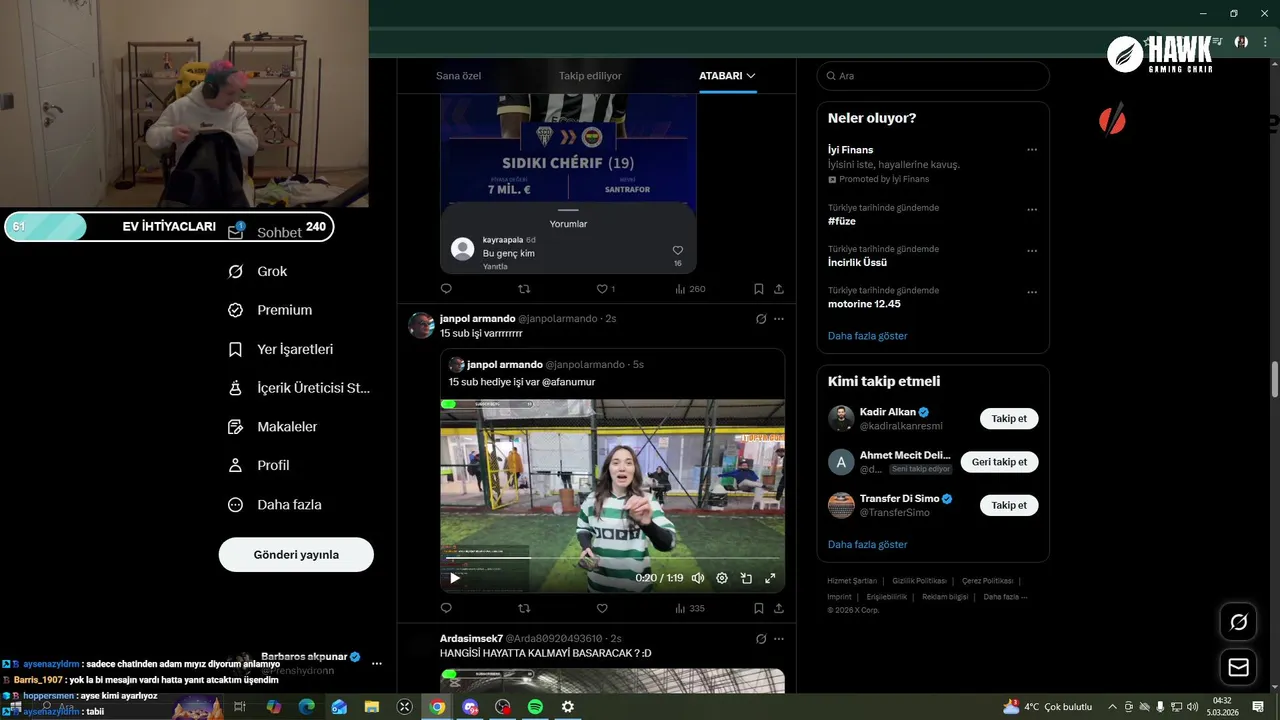Viewport: 1280px width, 720px height.
Task: Open Microsoft Edge from taskbar
Action: [307, 707]
